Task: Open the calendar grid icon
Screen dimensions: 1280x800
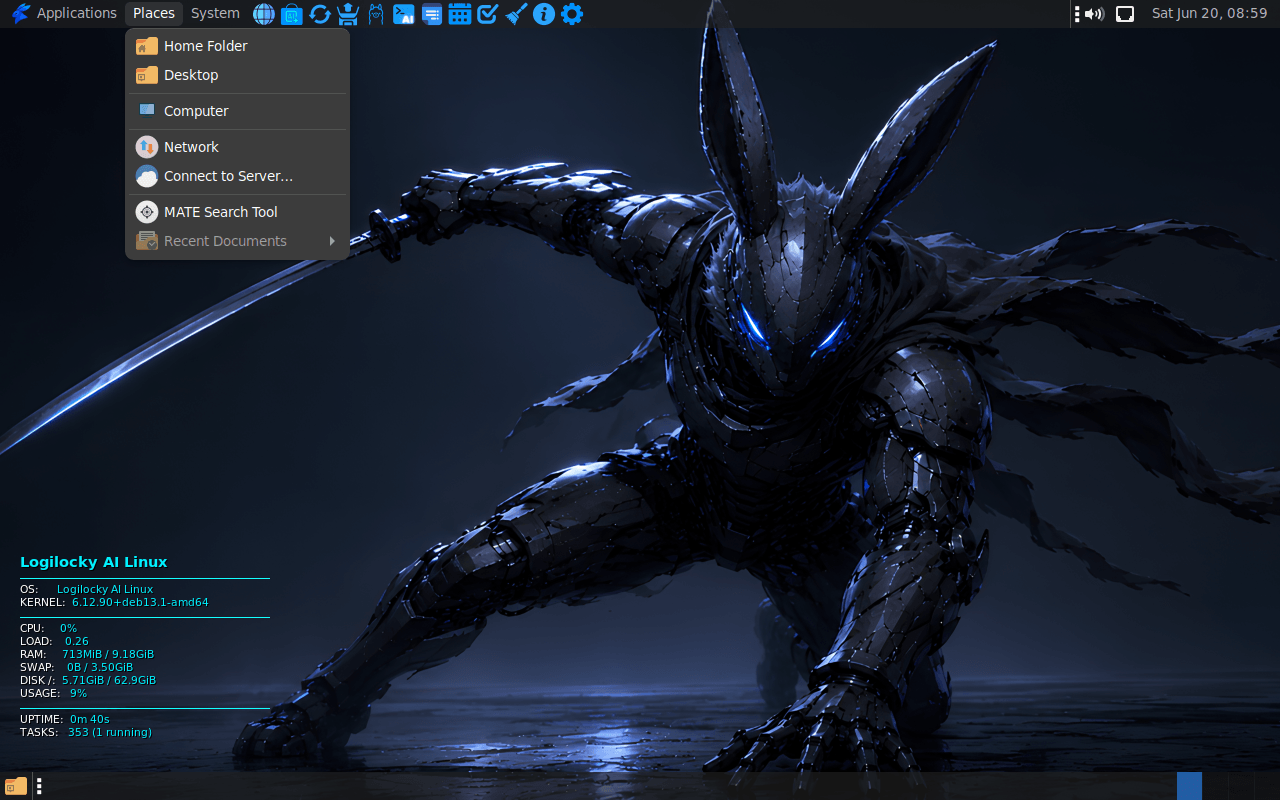Action: click(x=460, y=14)
